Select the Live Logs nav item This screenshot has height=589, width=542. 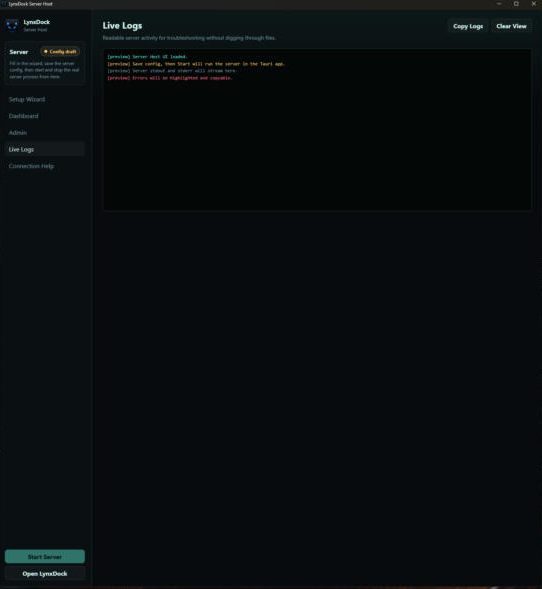click(x=45, y=150)
